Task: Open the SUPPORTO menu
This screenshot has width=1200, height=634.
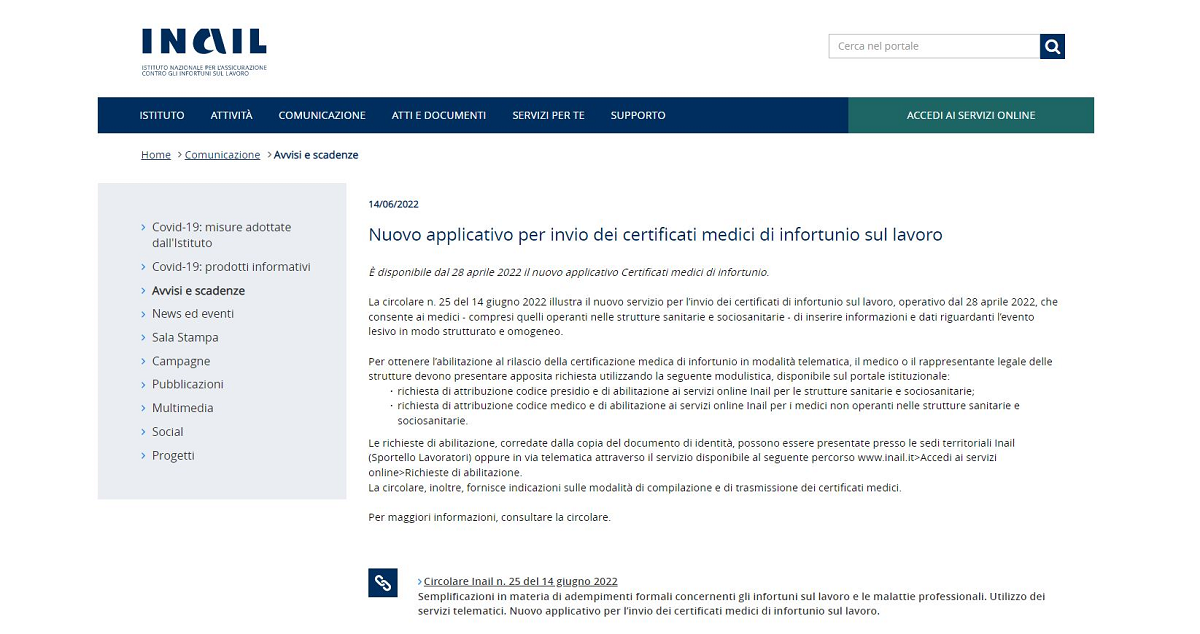Action: point(638,115)
